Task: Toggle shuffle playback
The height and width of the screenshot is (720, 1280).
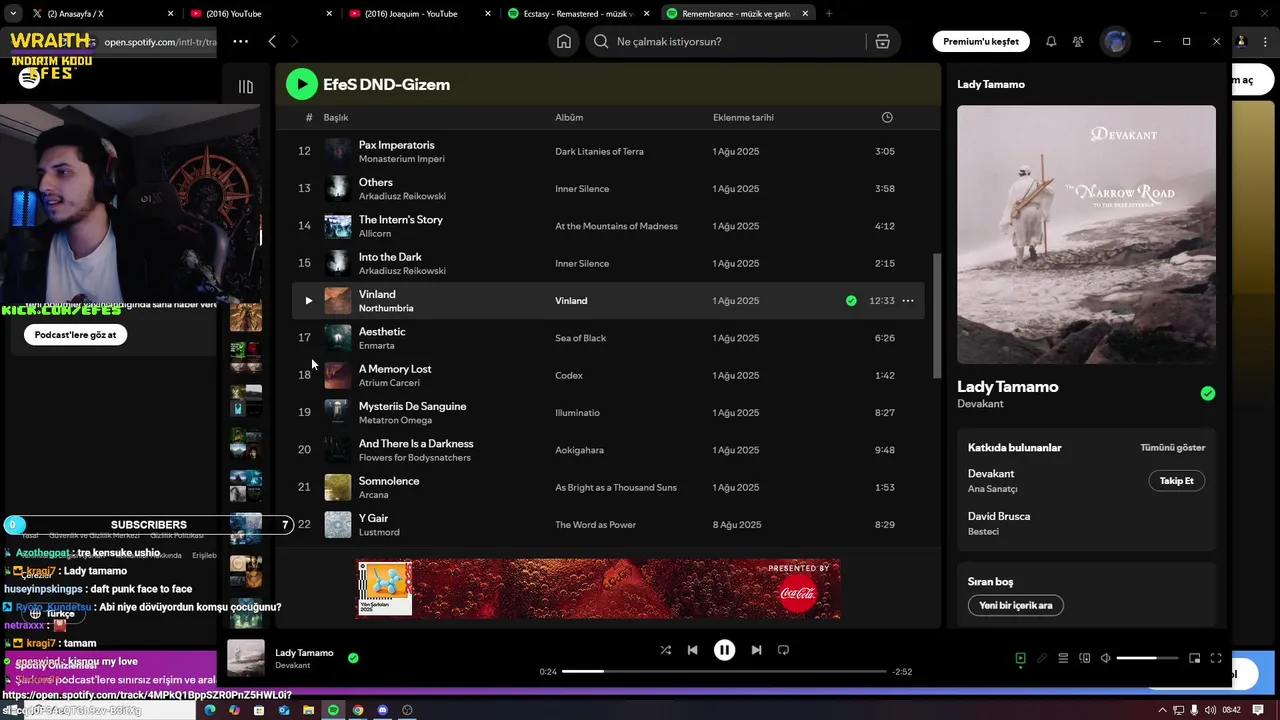Action: (x=666, y=650)
